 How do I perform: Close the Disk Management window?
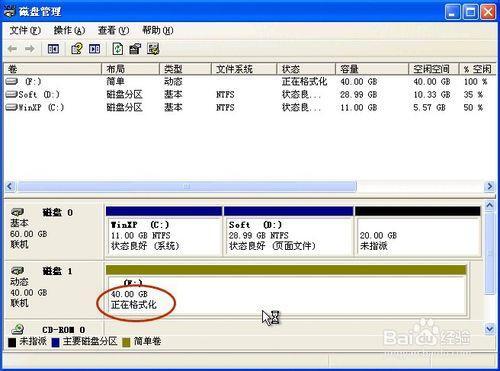tap(488, 12)
